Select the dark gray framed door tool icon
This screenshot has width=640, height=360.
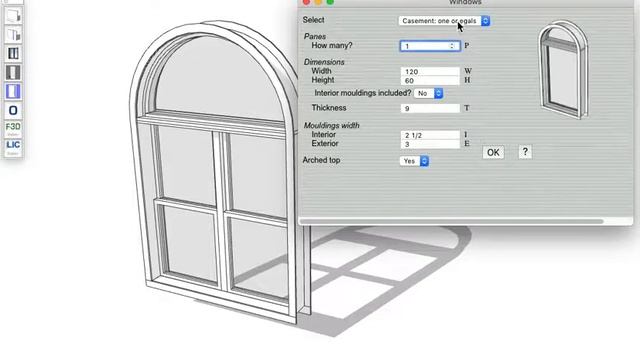click(13, 72)
